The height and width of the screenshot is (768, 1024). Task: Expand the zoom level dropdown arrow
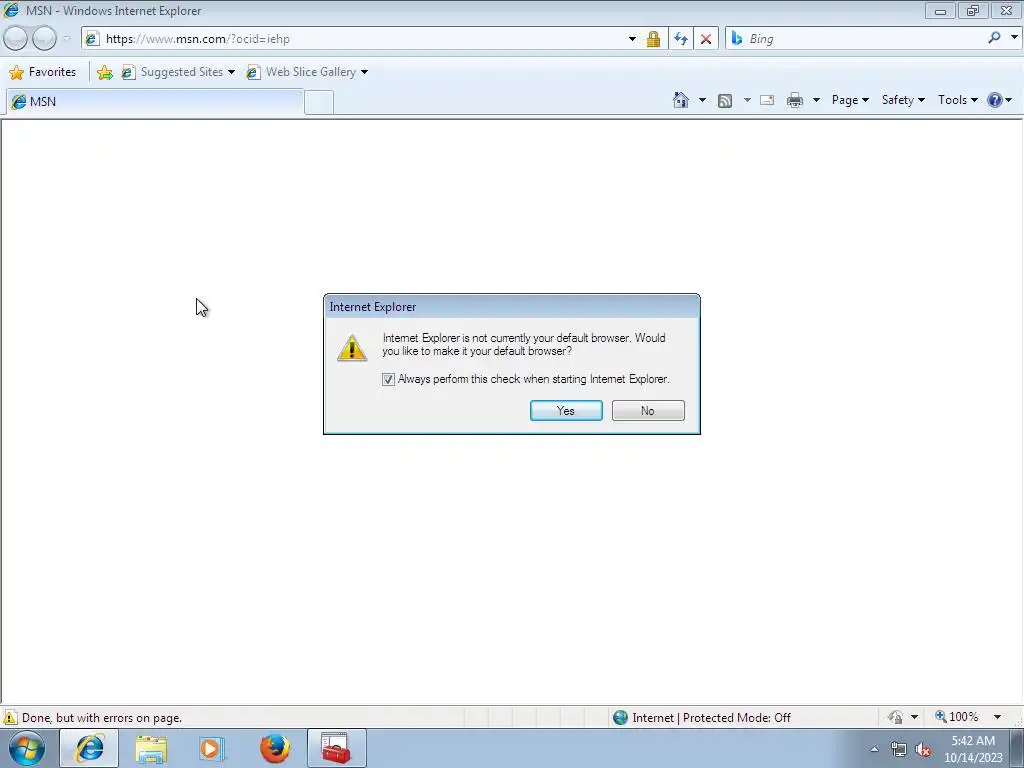tap(997, 717)
